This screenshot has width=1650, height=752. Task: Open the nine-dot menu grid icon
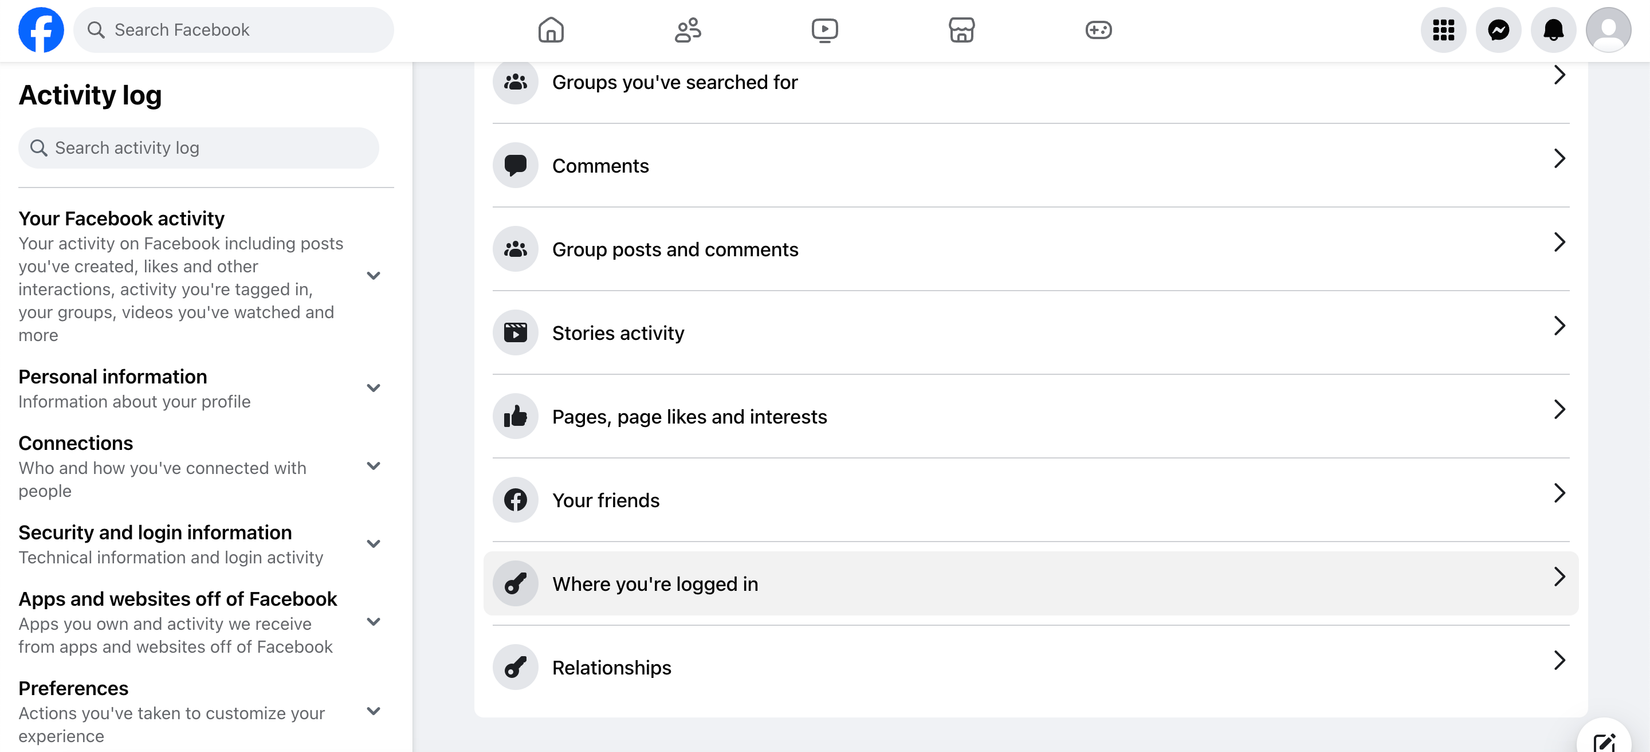tap(1443, 30)
